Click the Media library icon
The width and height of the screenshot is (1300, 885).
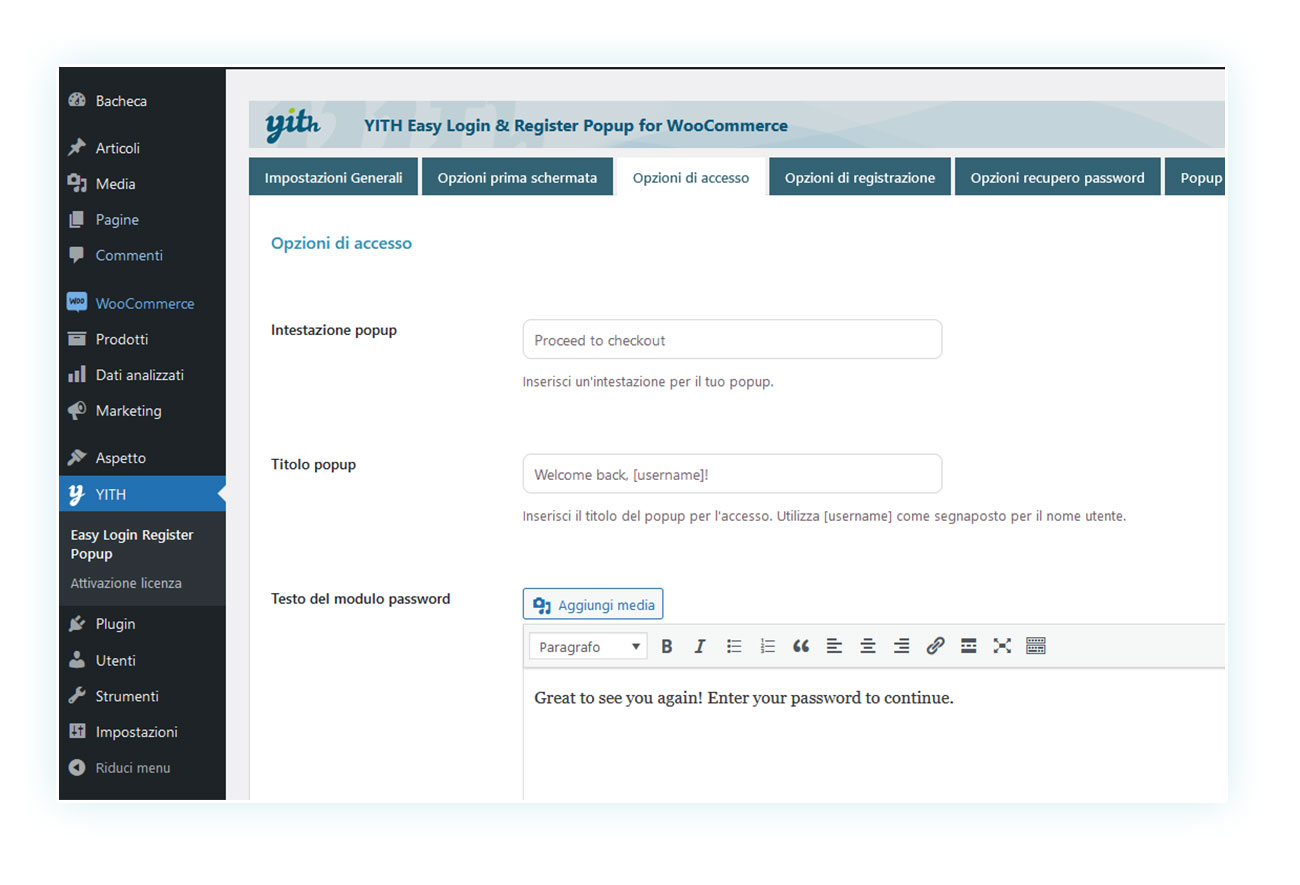[77, 184]
